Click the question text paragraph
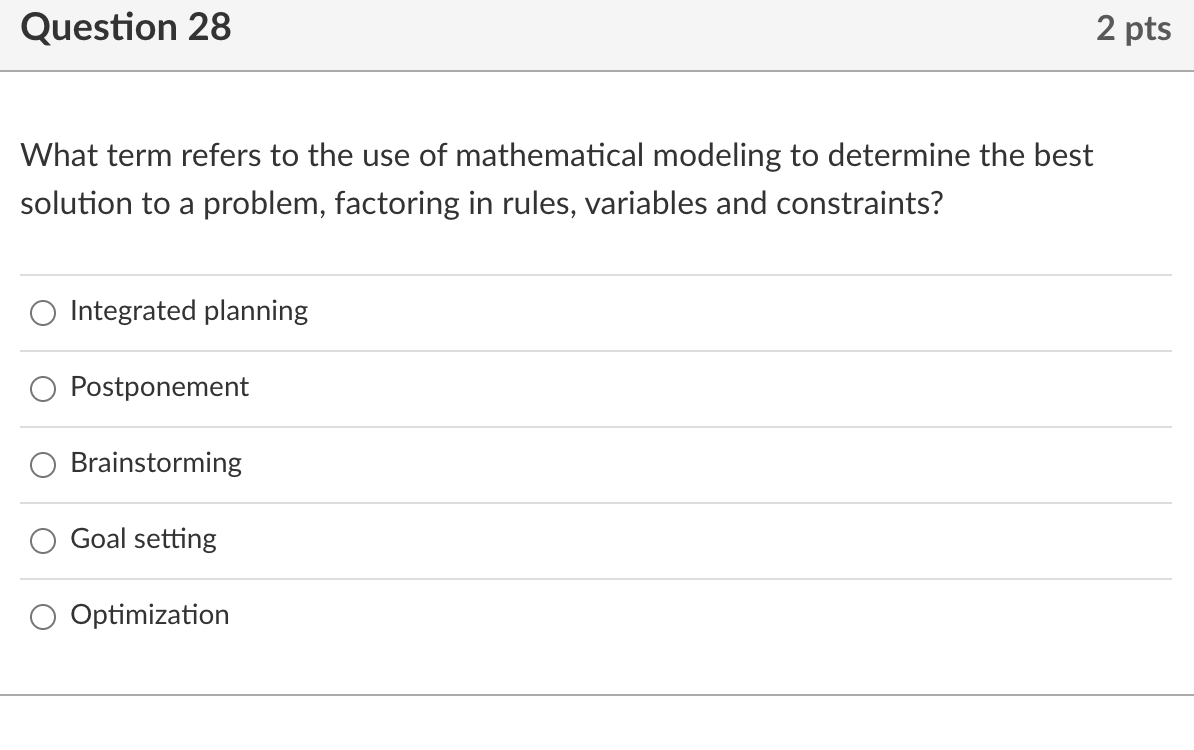Viewport: 1194px width, 750px height. pos(557,179)
